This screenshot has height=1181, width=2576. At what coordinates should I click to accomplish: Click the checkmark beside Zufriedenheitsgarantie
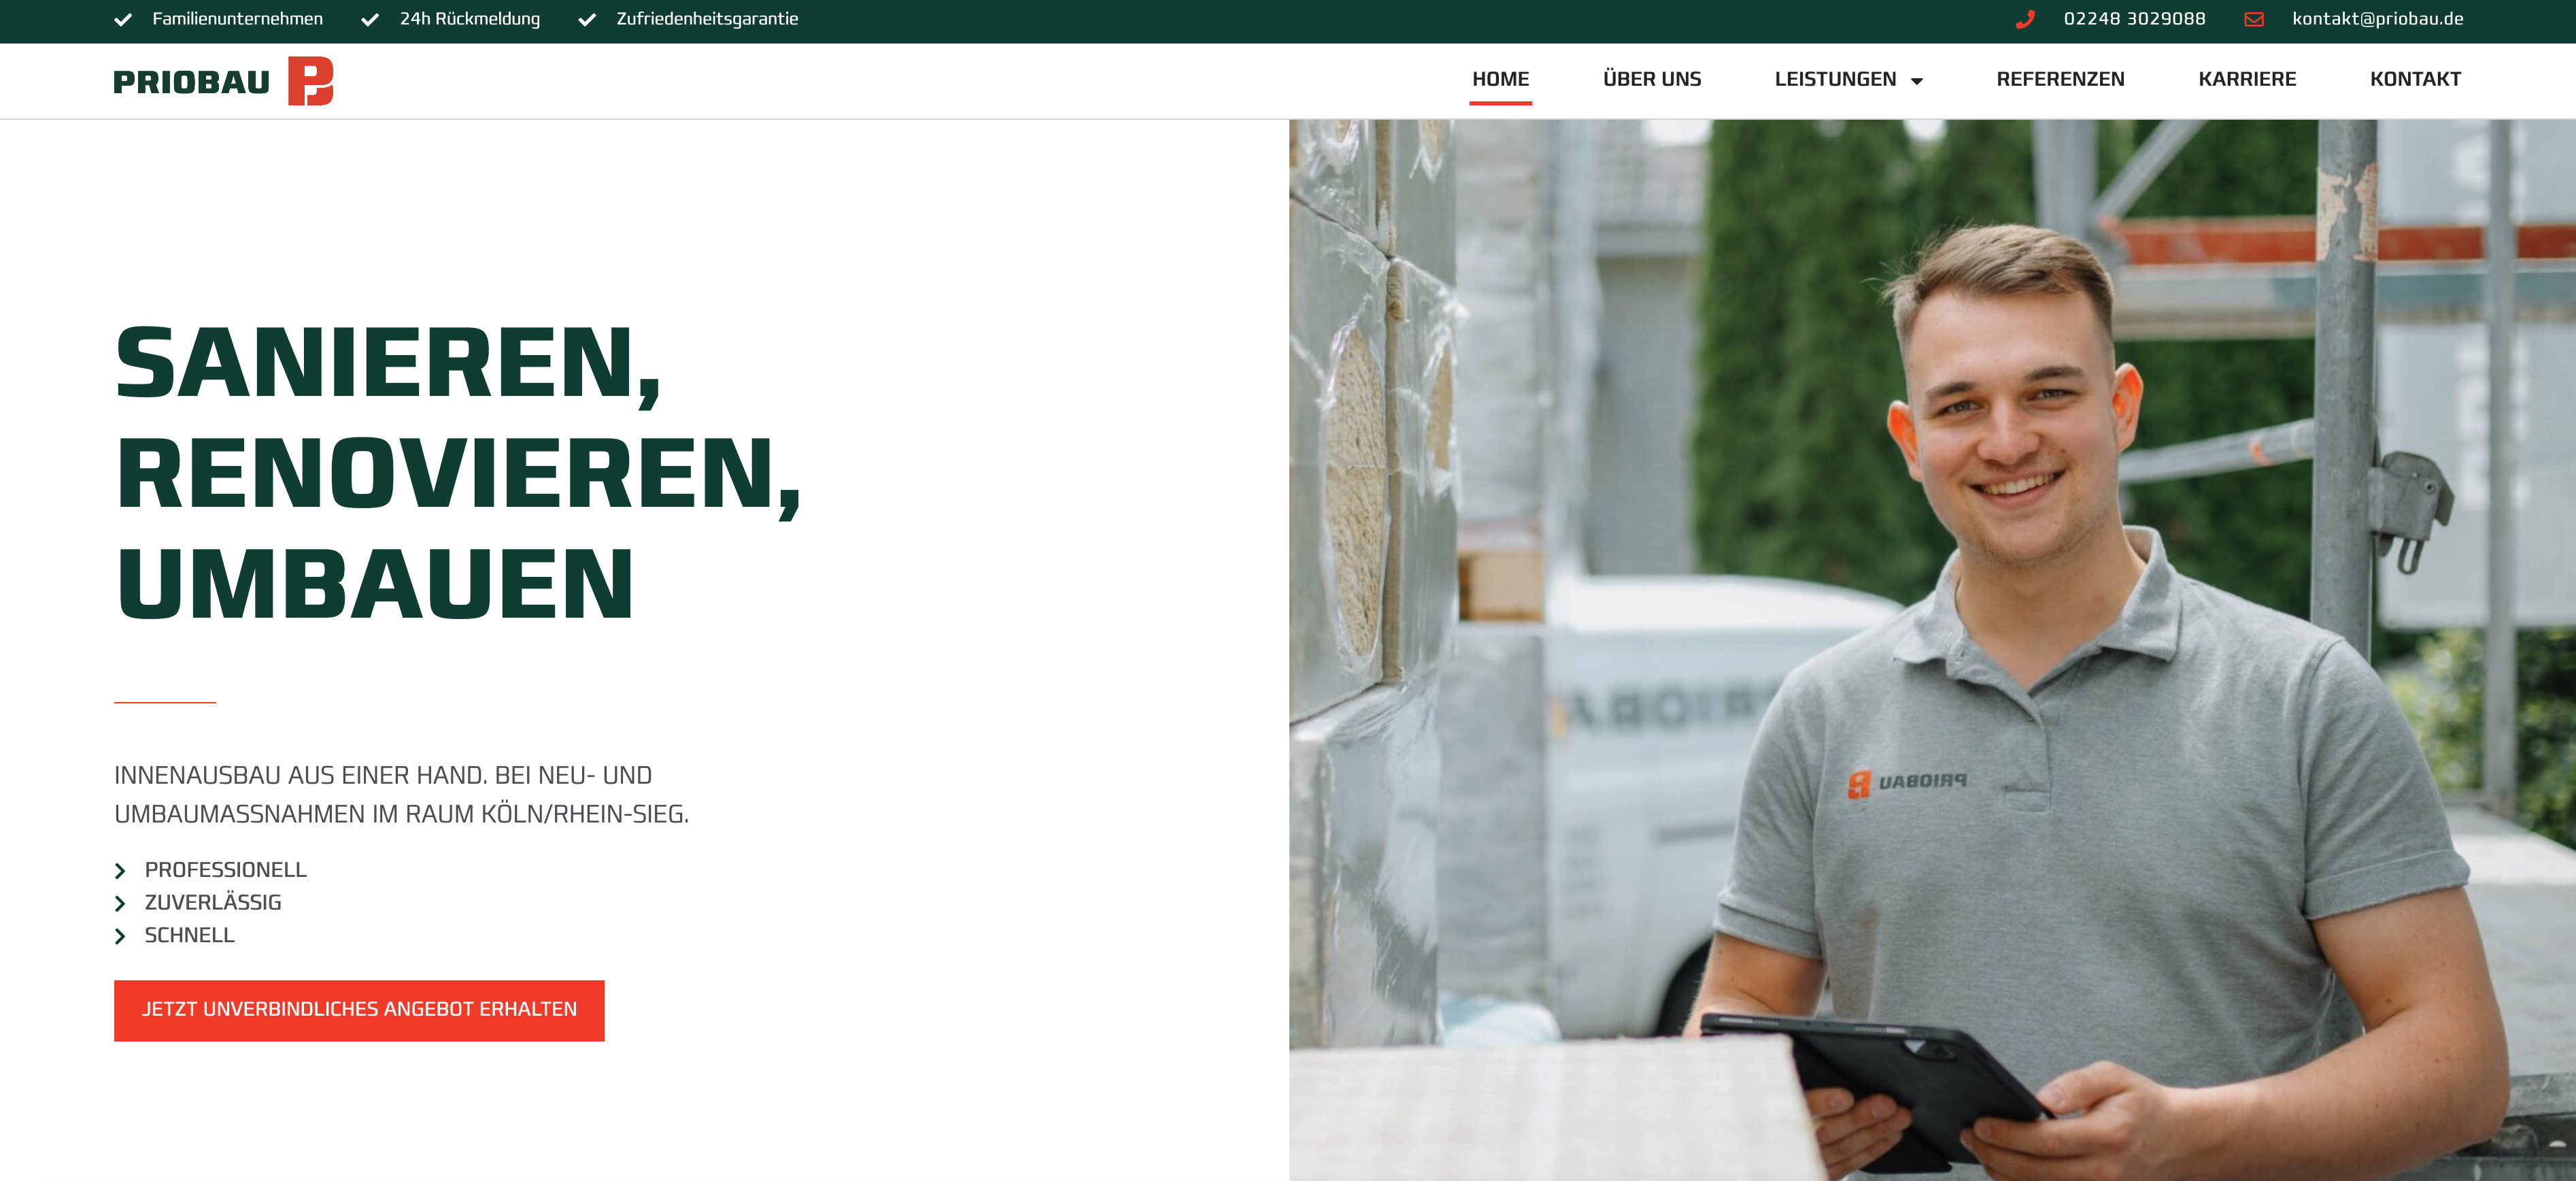coord(587,19)
